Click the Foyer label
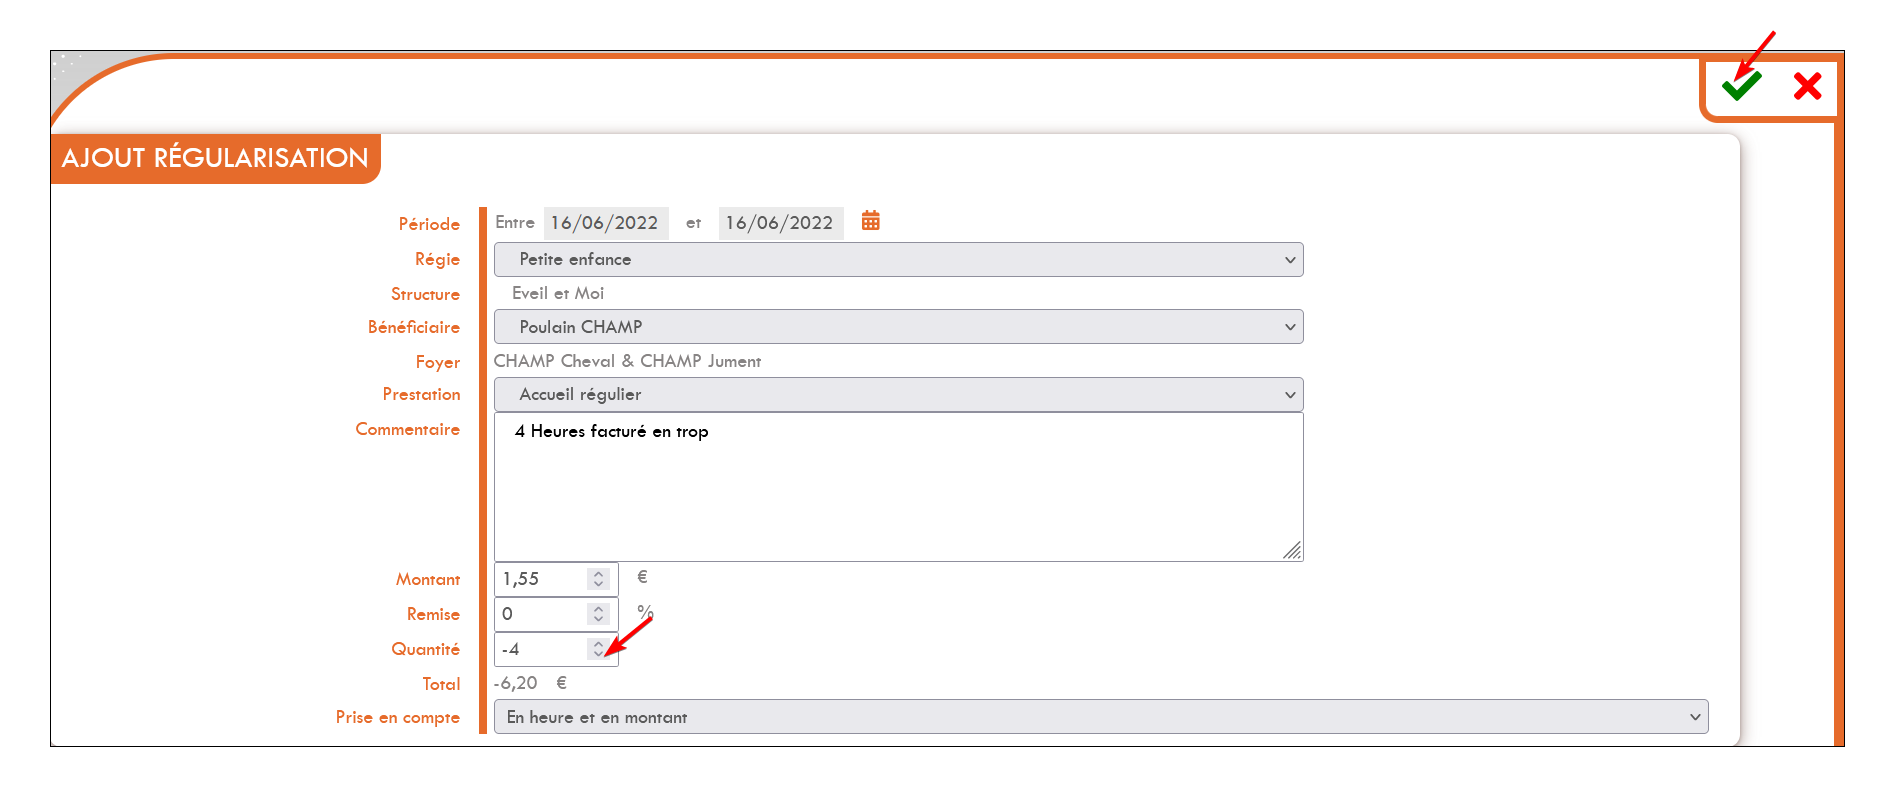This screenshot has width=1895, height=797. click(438, 362)
